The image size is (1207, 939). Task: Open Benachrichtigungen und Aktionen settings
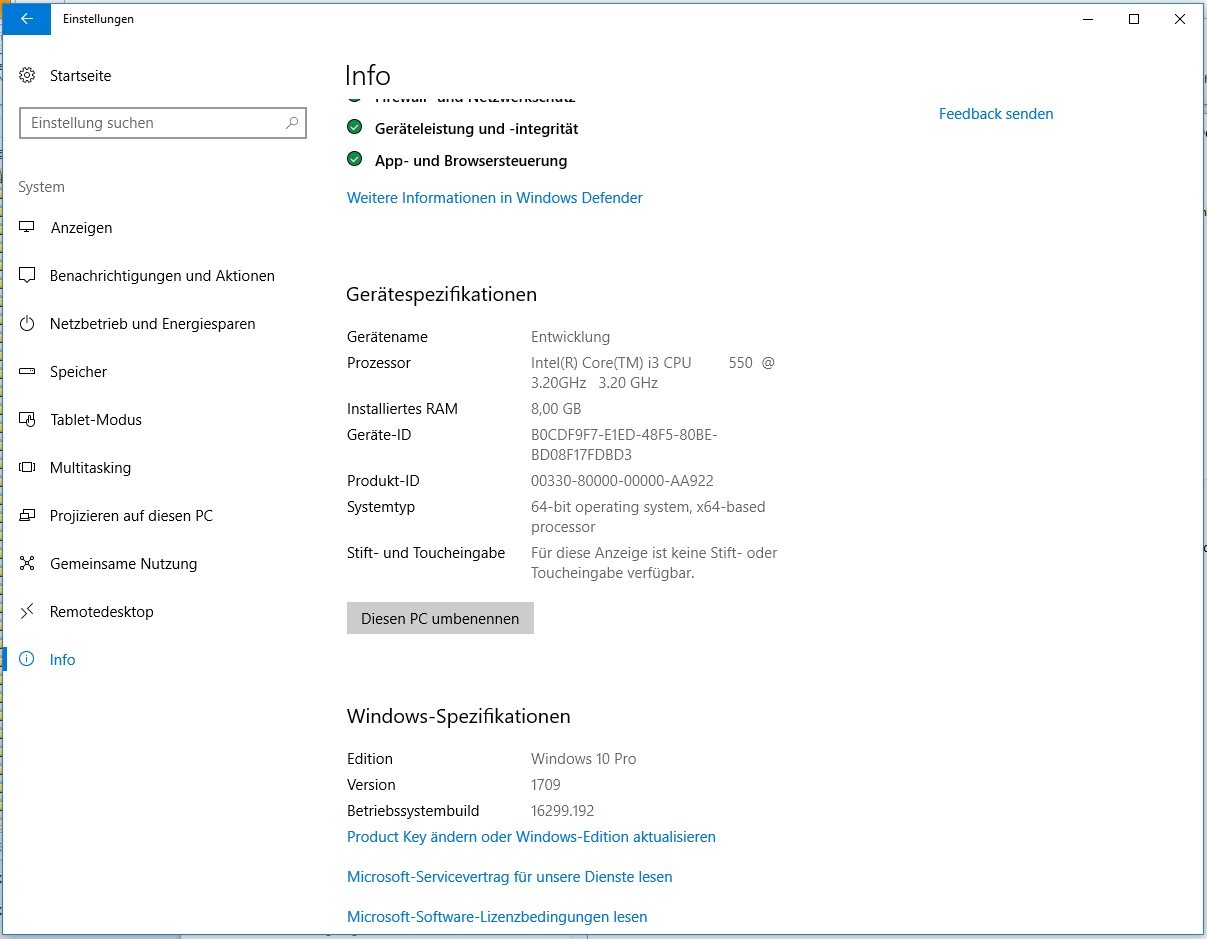click(x=162, y=276)
